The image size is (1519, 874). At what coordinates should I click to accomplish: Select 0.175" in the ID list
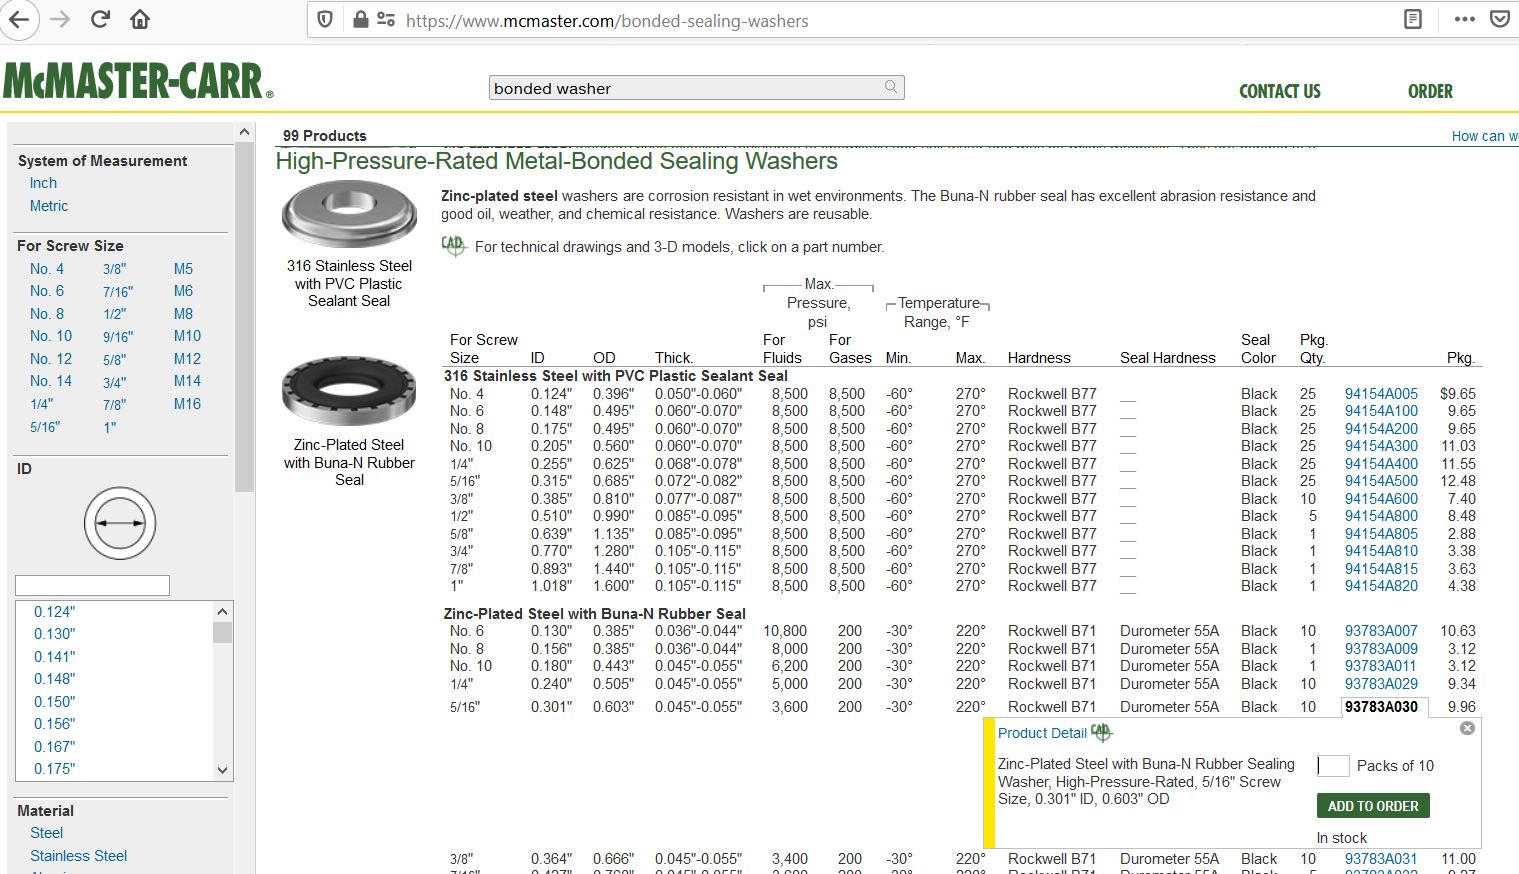pos(55,769)
